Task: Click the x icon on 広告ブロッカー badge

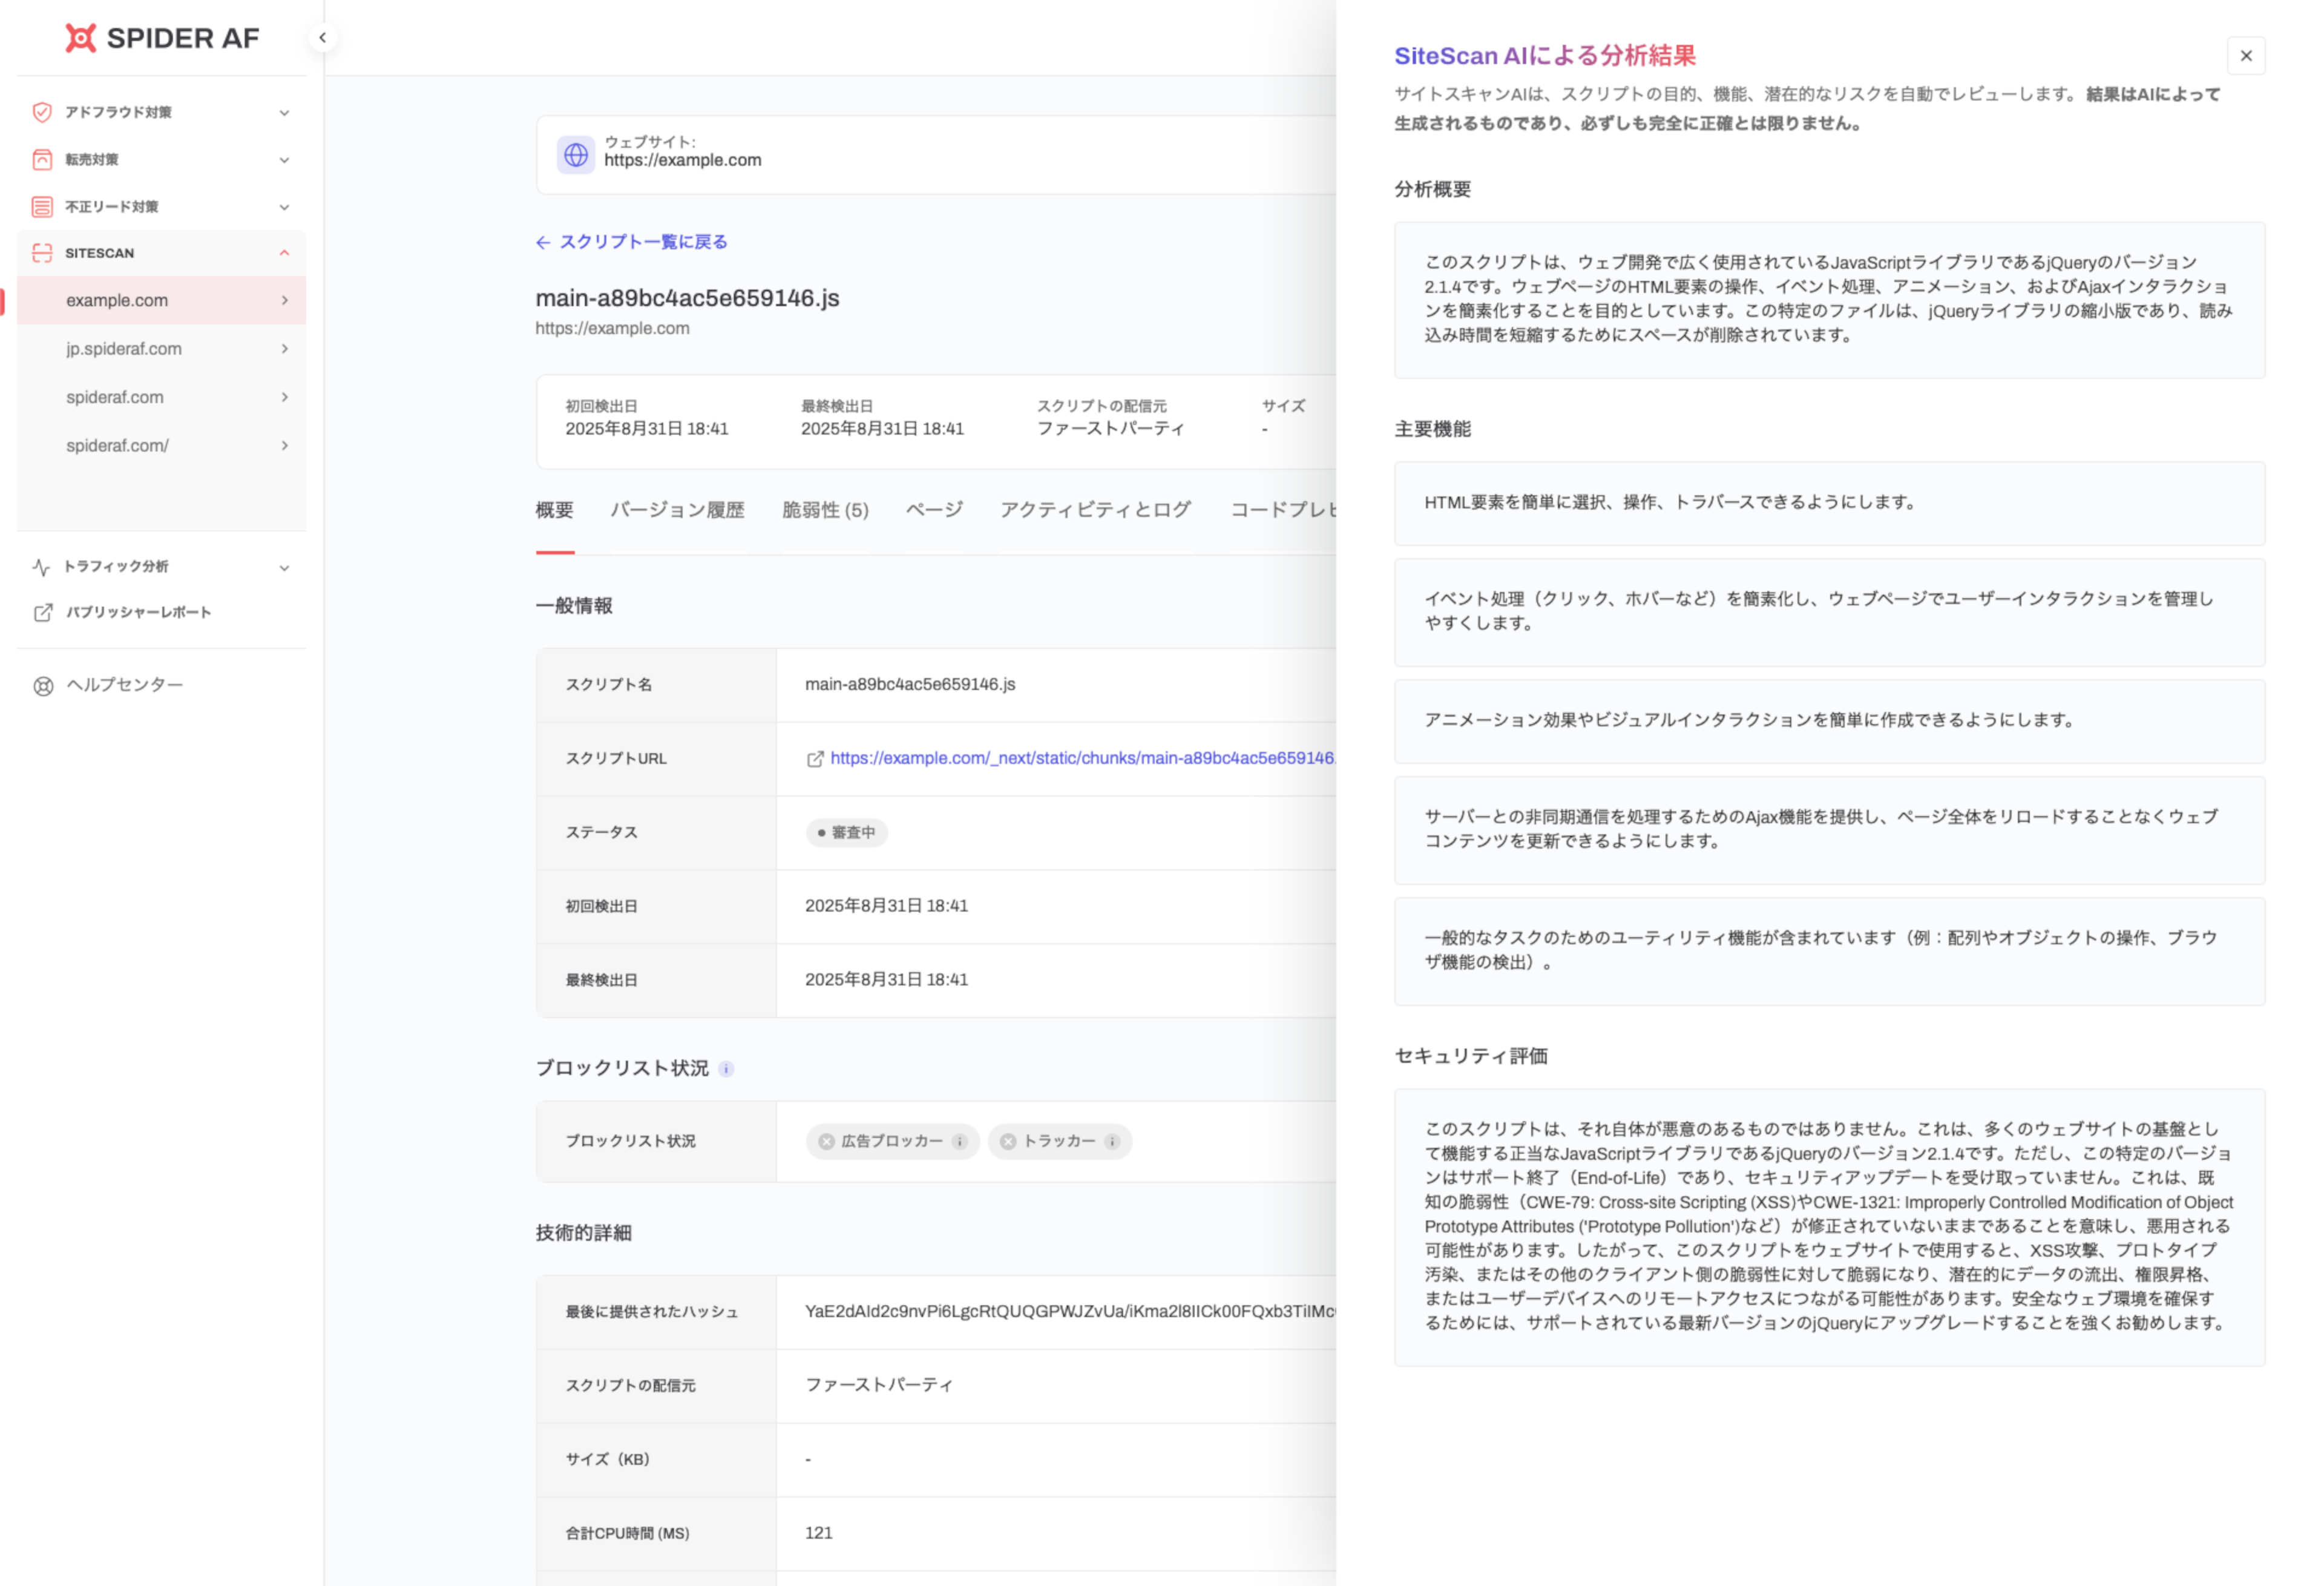Action: (826, 1142)
